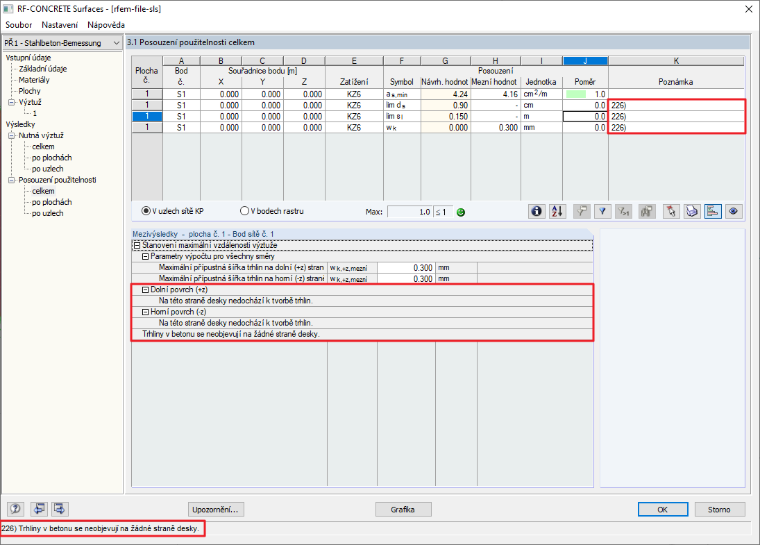Screen dimensions: 760x545
Task: Click the info icon in the results toolbar
Action: [x=536, y=211]
